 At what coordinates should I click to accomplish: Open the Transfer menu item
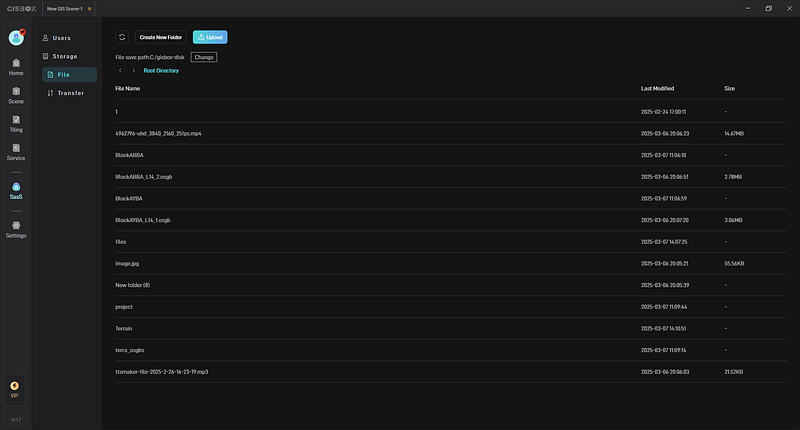coord(66,93)
